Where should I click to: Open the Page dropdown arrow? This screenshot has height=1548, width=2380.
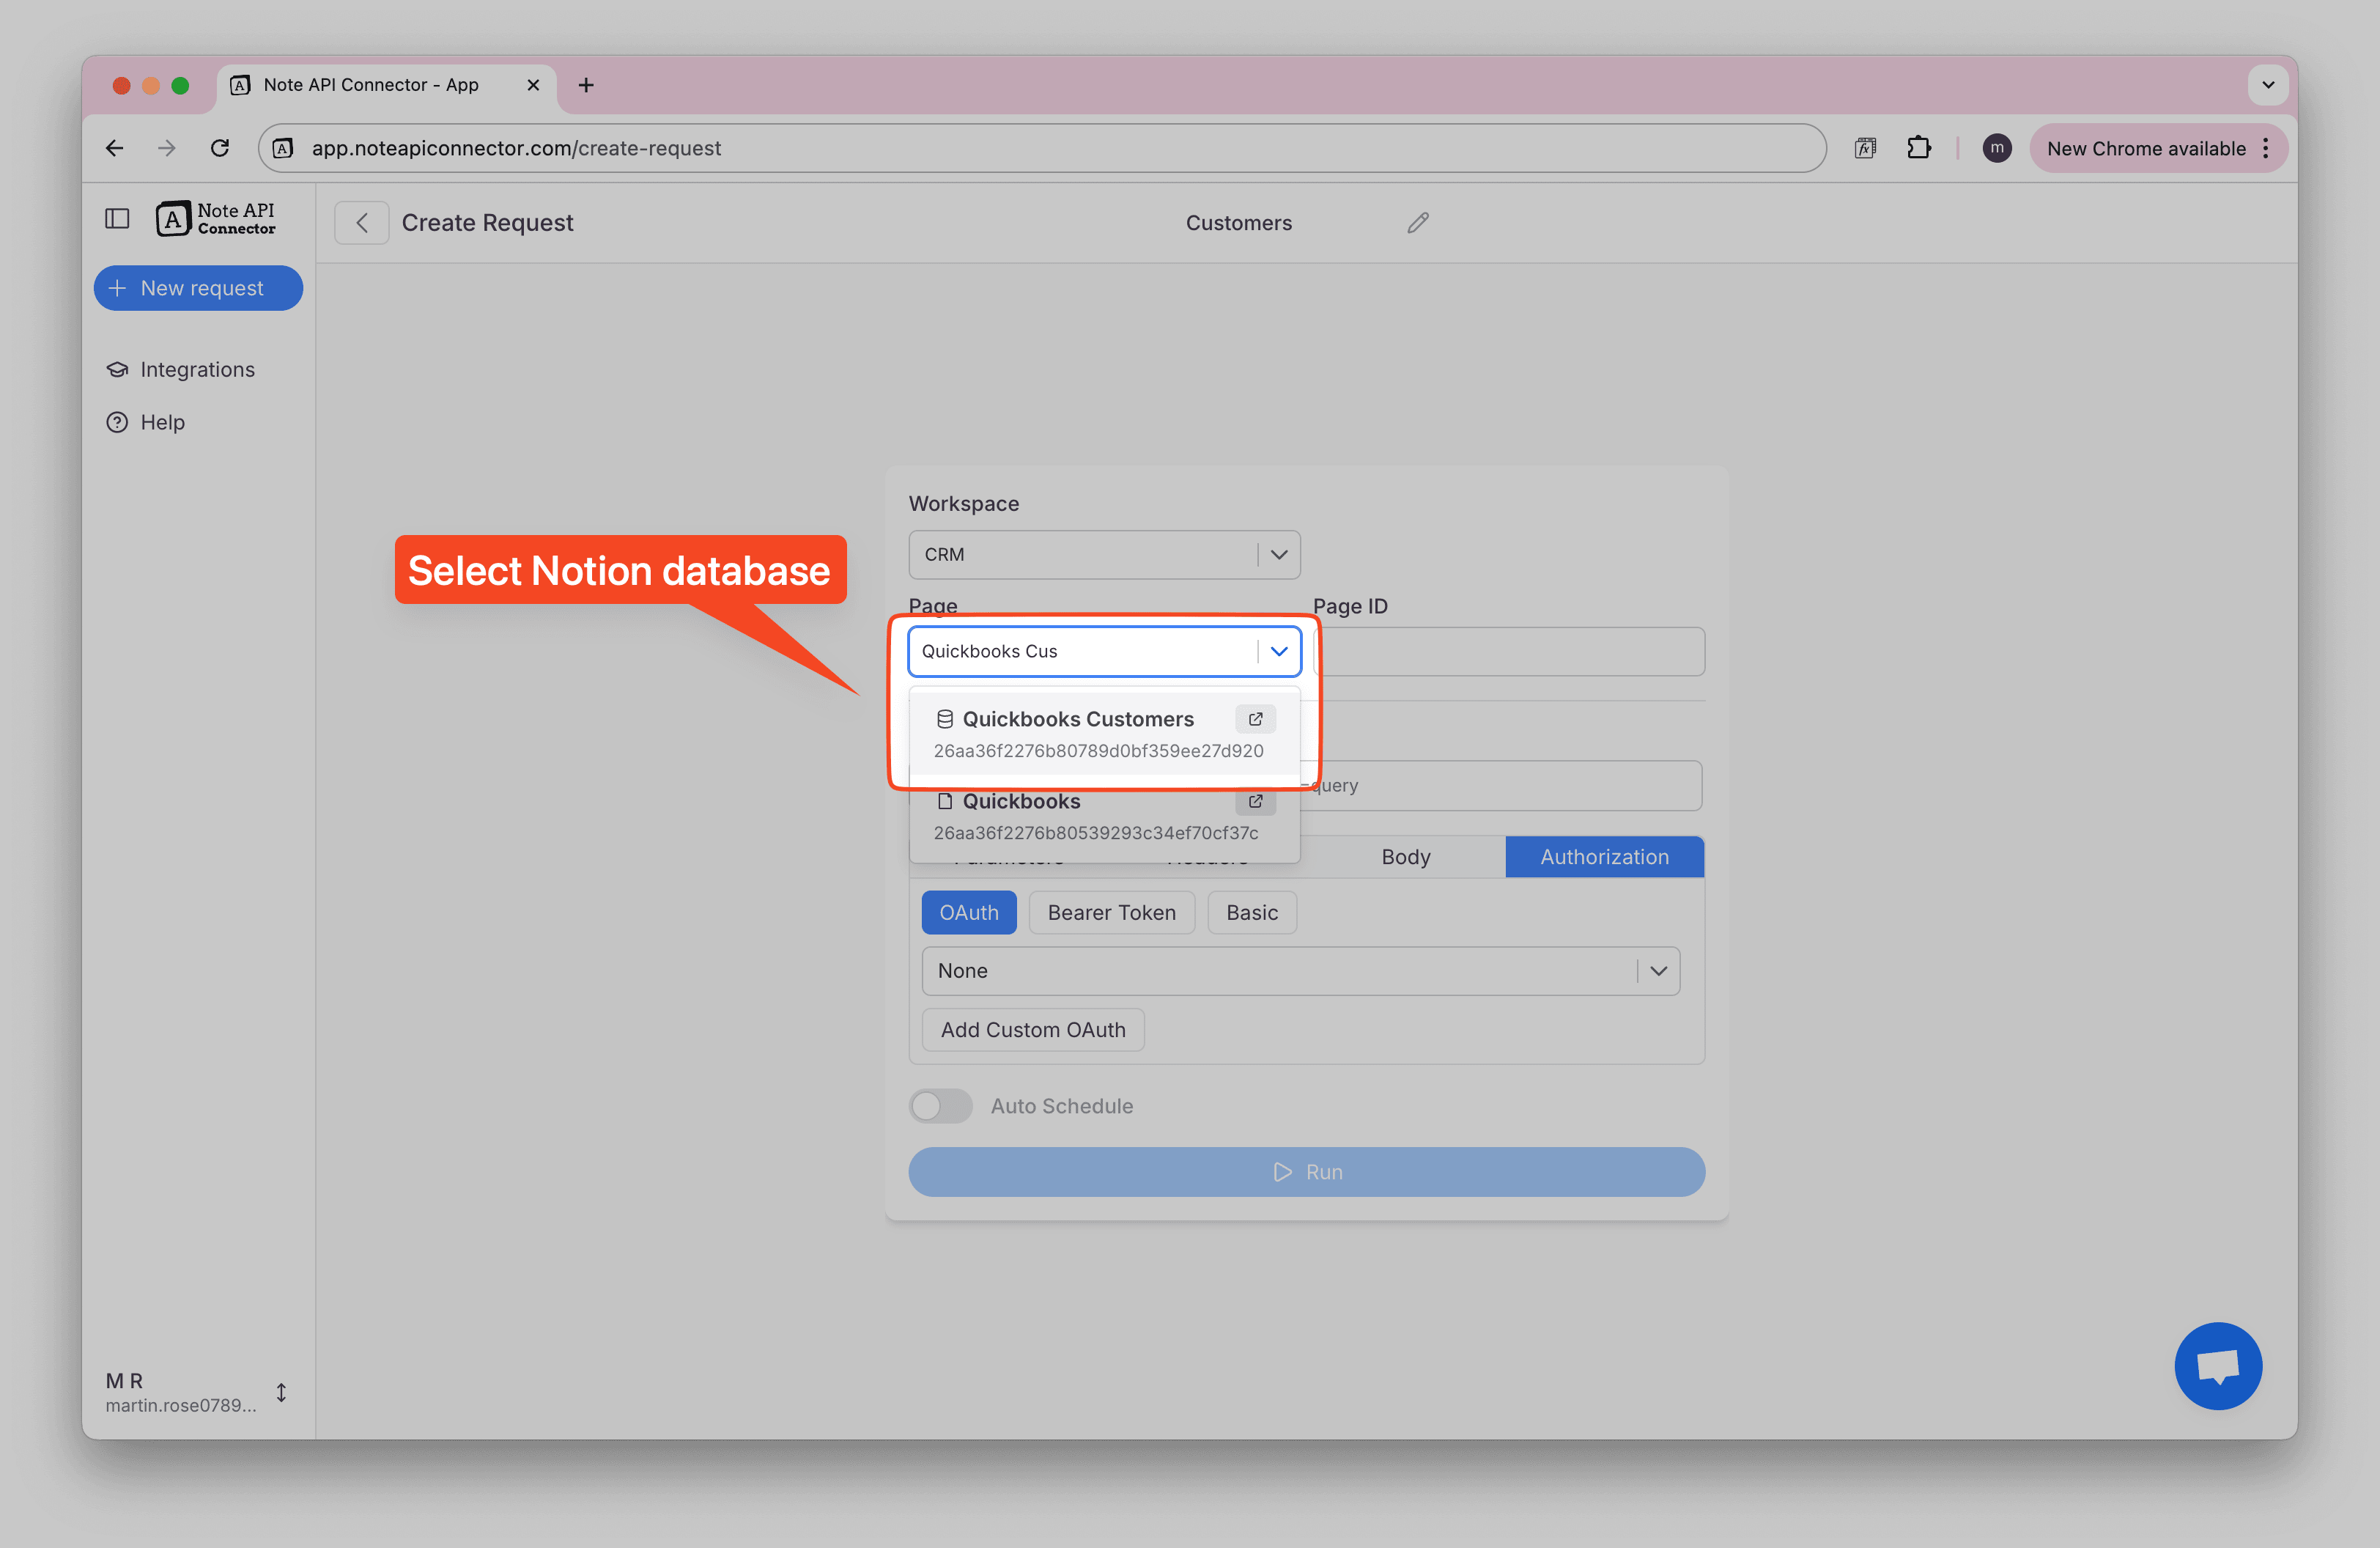(x=1278, y=651)
